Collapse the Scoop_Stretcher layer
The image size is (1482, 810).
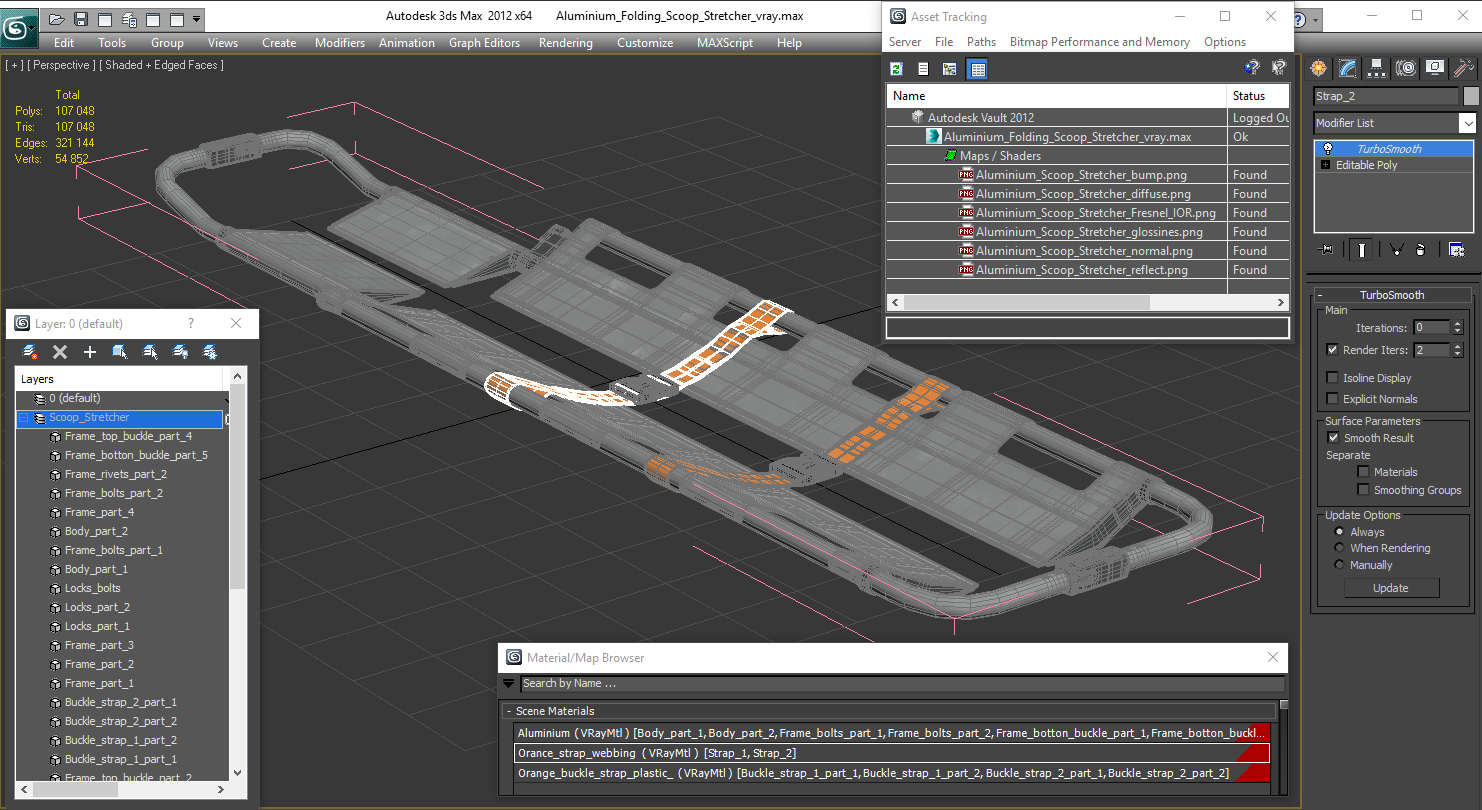24,418
